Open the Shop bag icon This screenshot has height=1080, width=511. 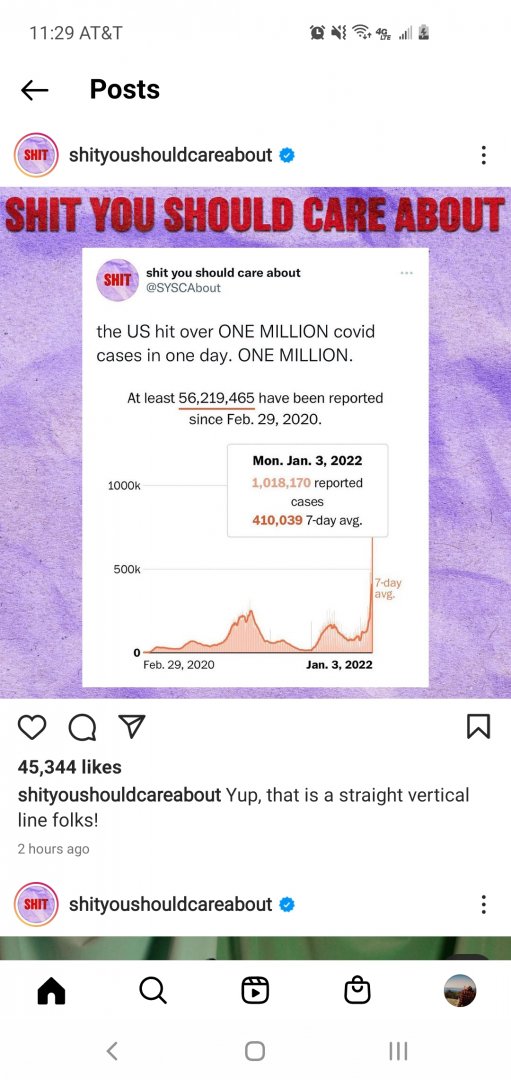click(x=357, y=991)
